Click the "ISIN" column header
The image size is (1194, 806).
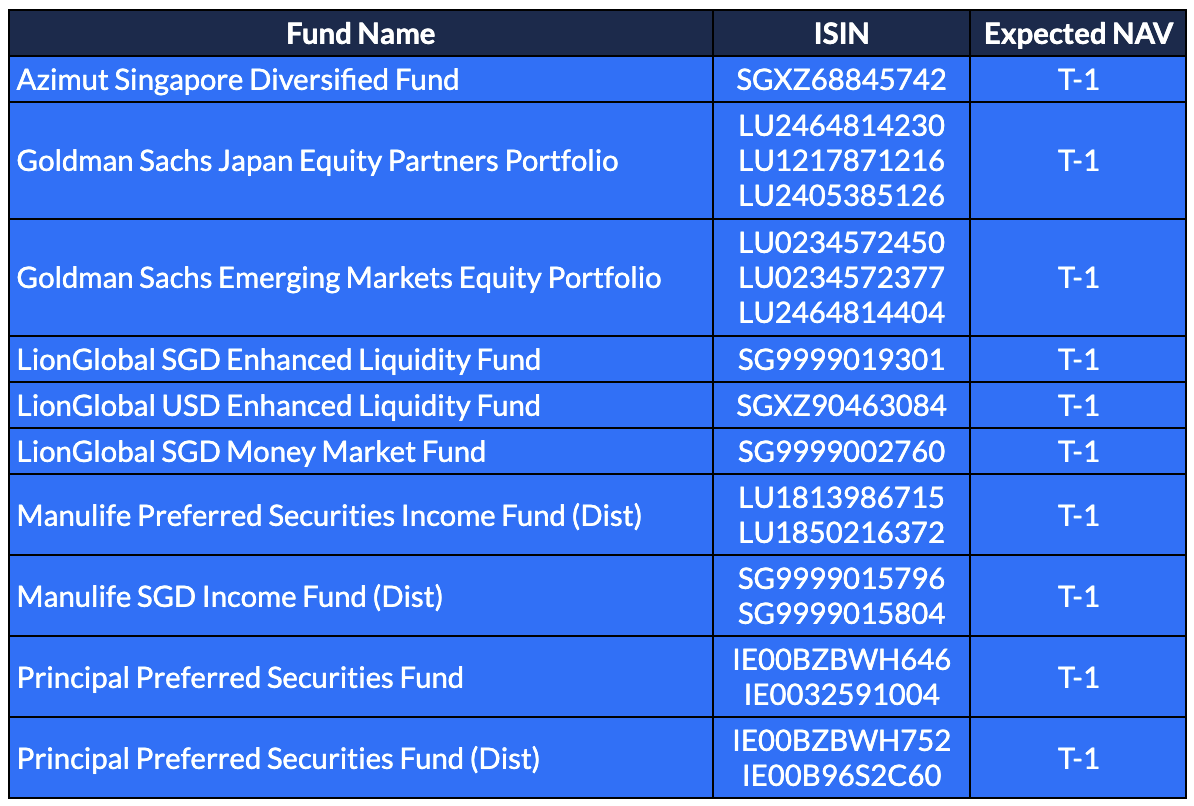point(841,34)
